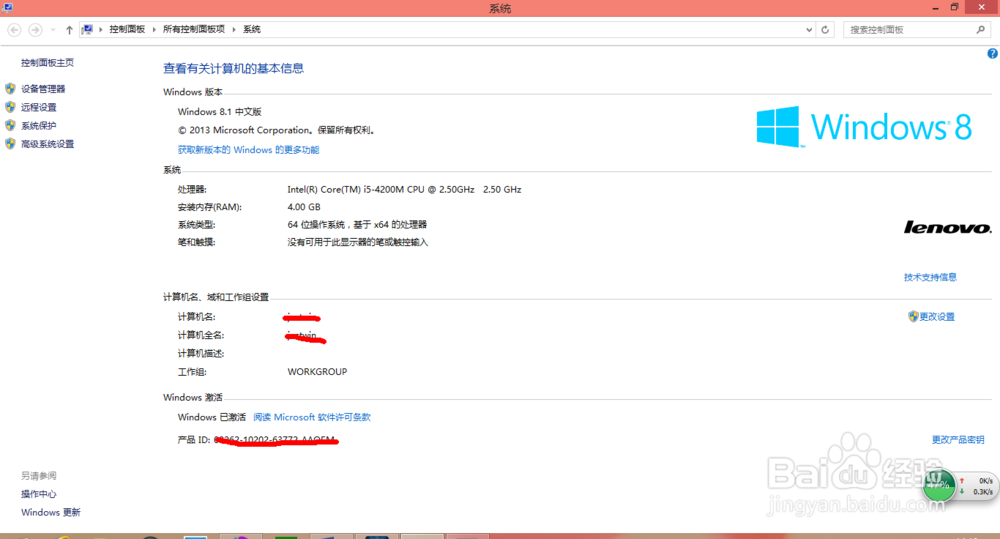This screenshot has height=539, width=1000.
Task: Open 系统保护 in the left pane
Action: pos(38,126)
